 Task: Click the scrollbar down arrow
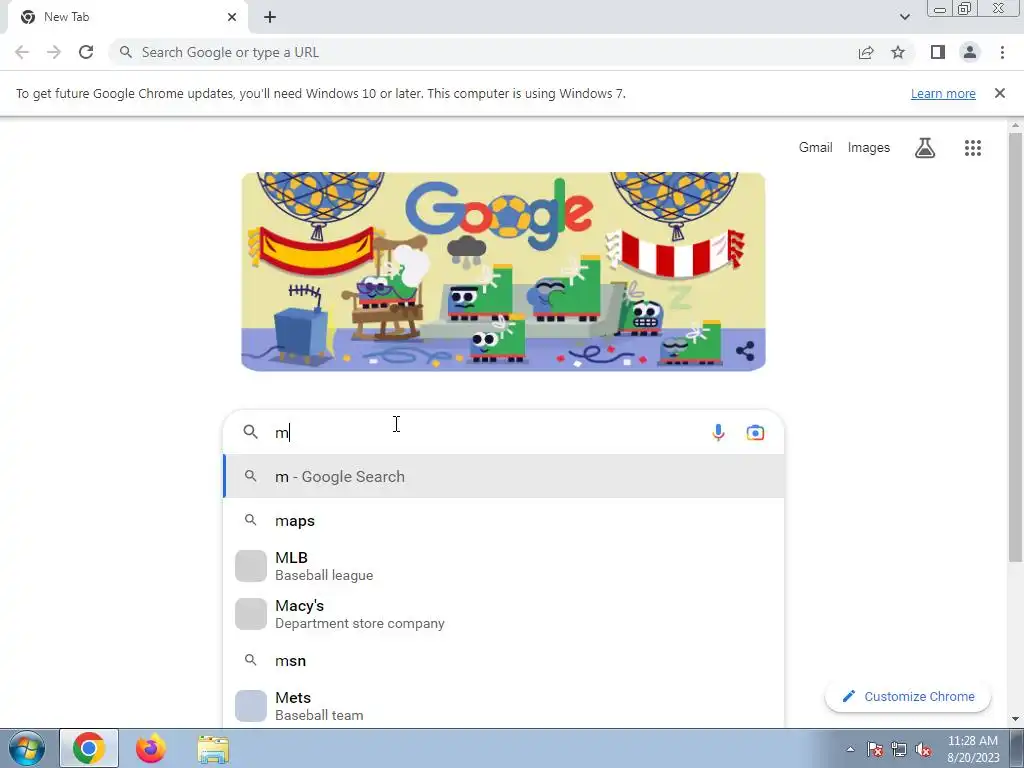pyautogui.click(x=1015, y=719)
